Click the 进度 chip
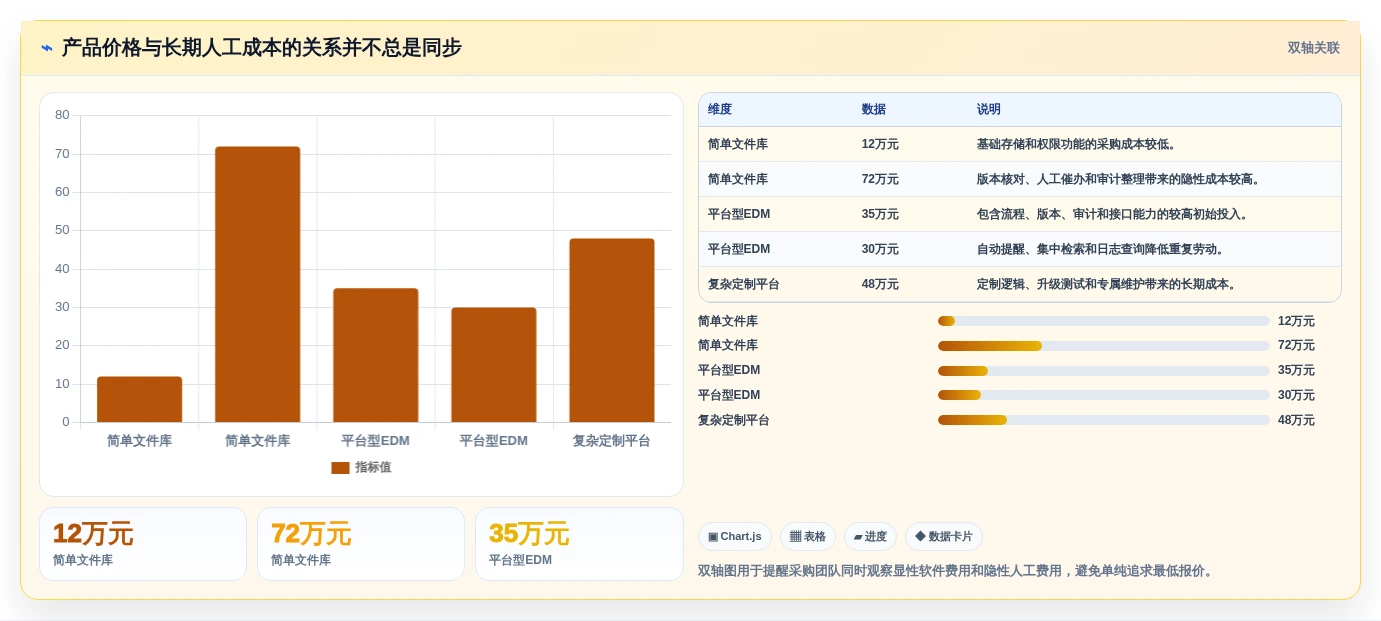This screenshot has width=1381, height=621. [x=870, y=536]
